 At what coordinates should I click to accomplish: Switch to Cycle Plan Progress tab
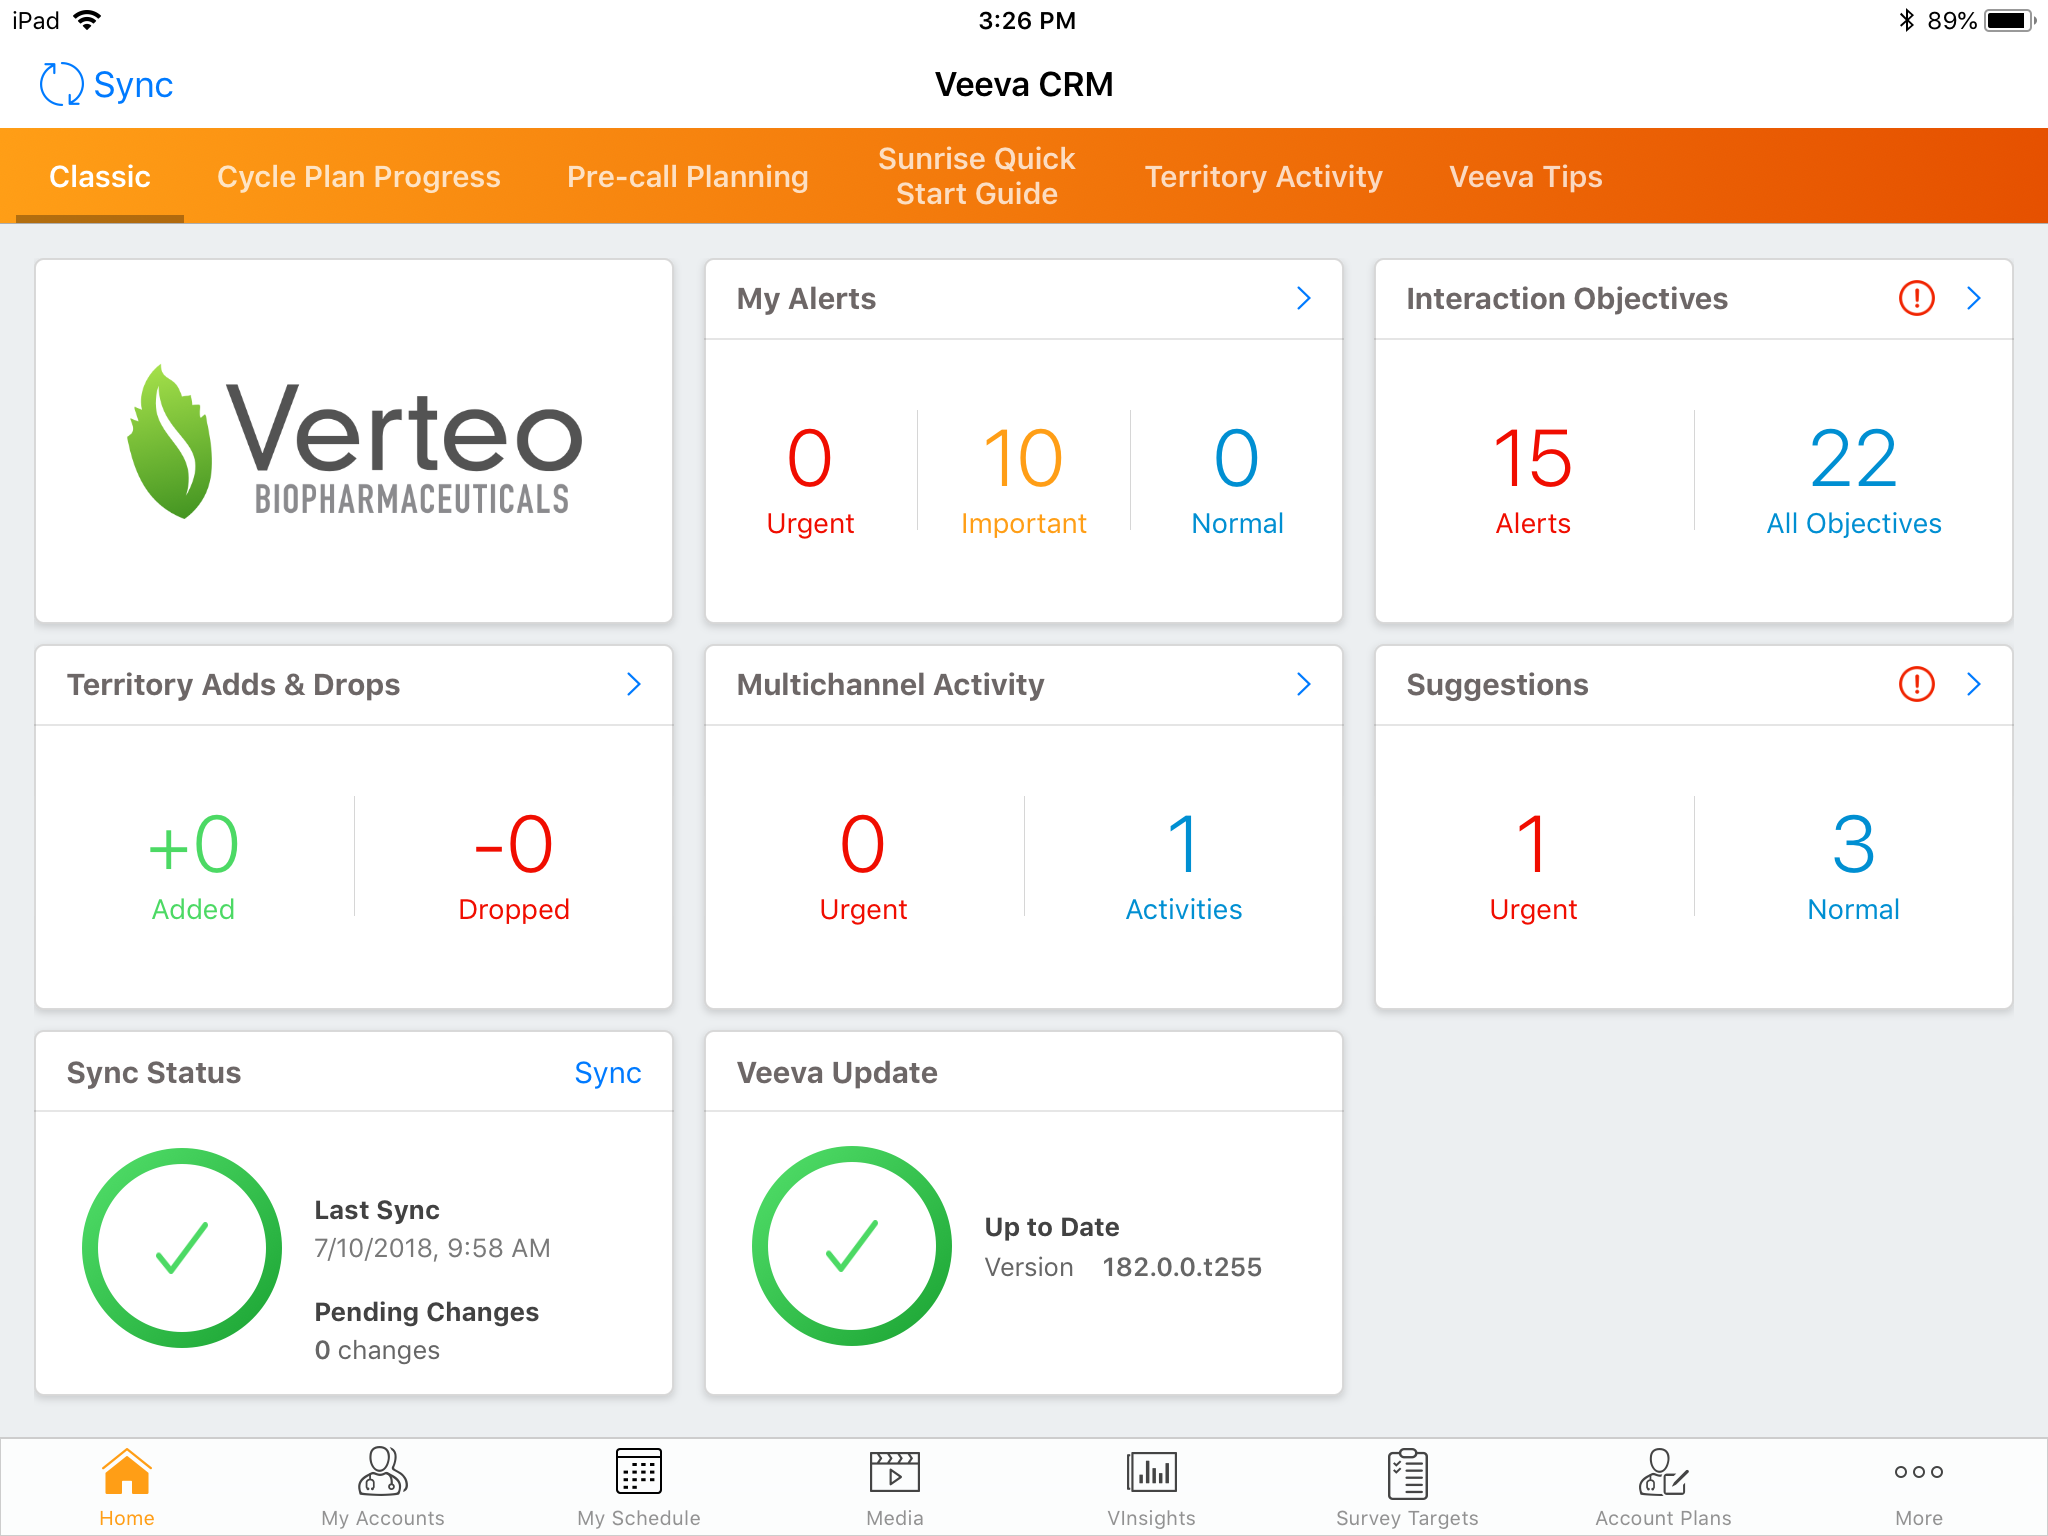358,177
